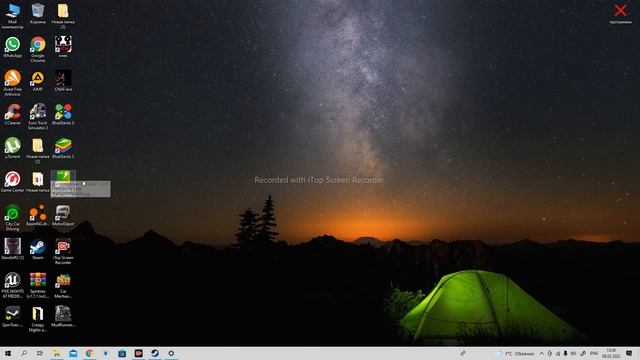This screenshot has width=640, height=360.
Task: Switch to Chrome on the taskbar
Action: (89, 353)
